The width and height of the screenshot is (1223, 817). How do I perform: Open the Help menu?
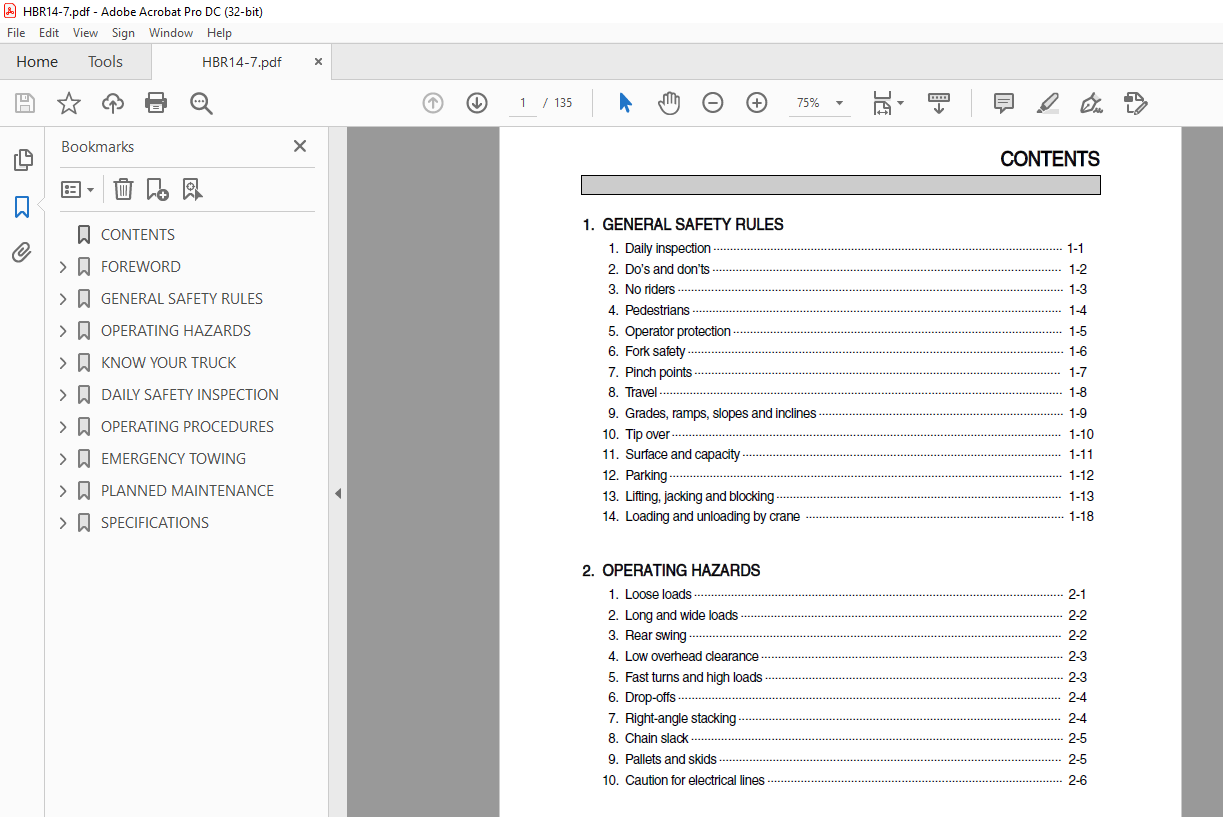point(219,33)
